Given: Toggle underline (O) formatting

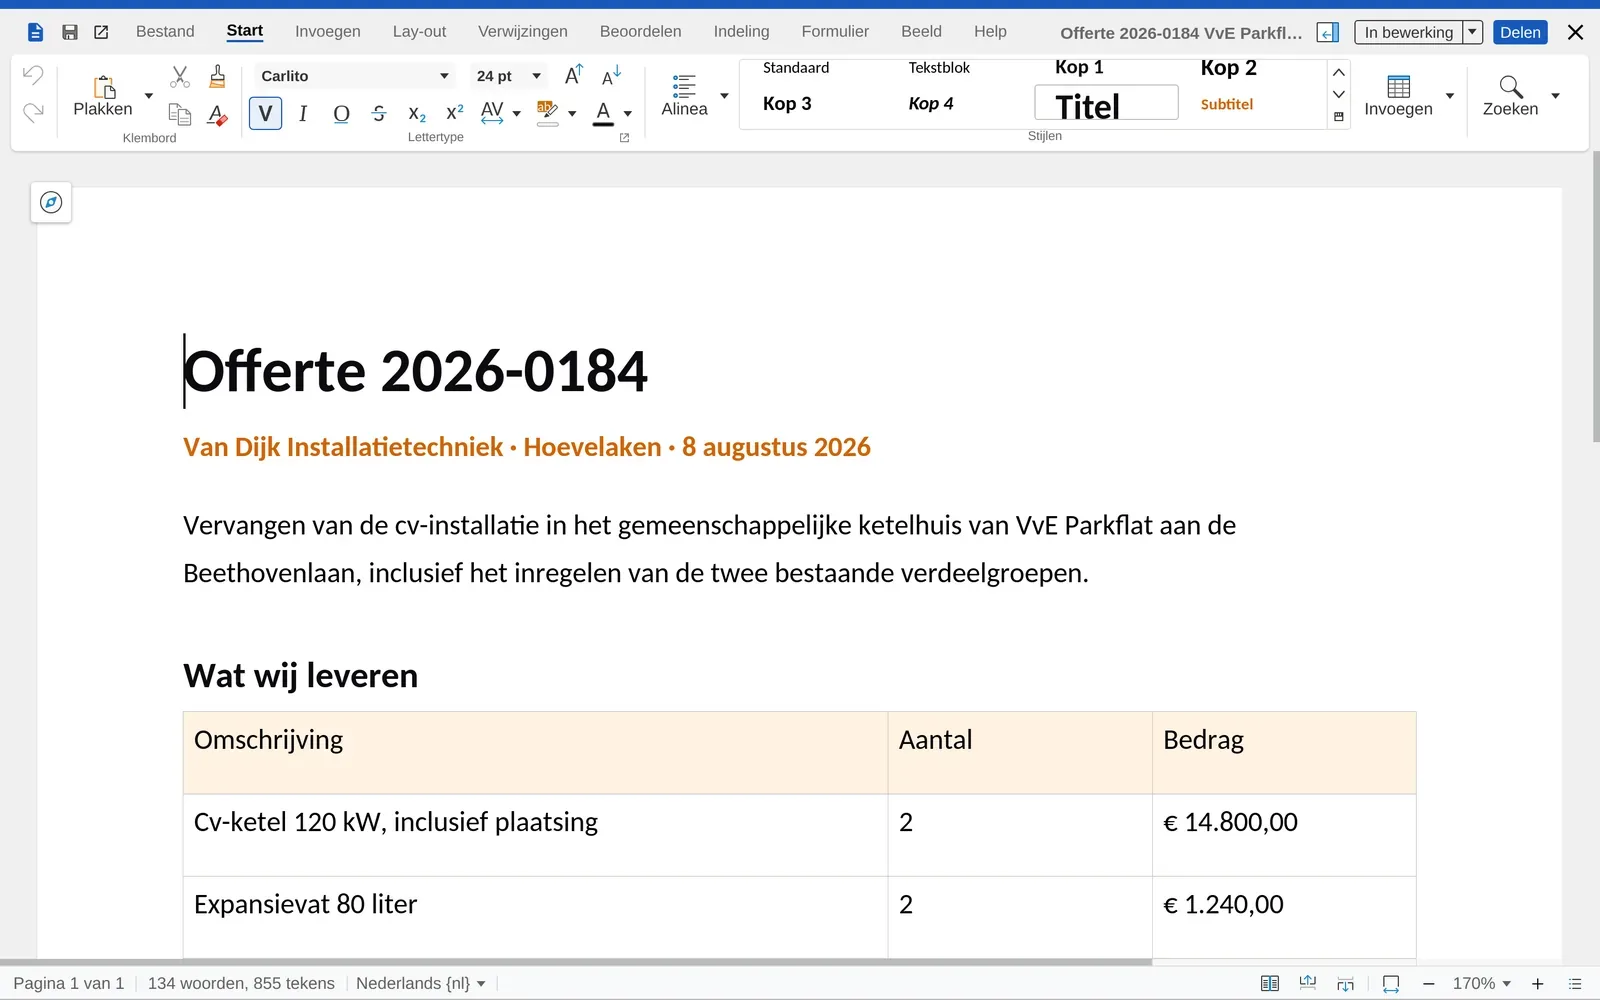Looking at the screenshot, I should pos(341,113).
